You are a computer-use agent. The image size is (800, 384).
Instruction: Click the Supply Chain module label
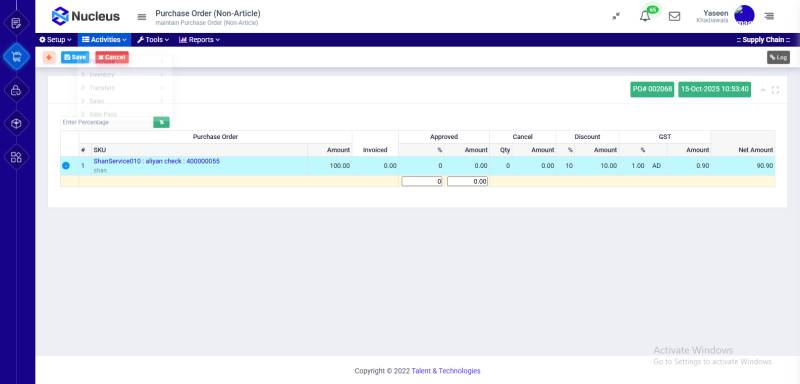763,40
